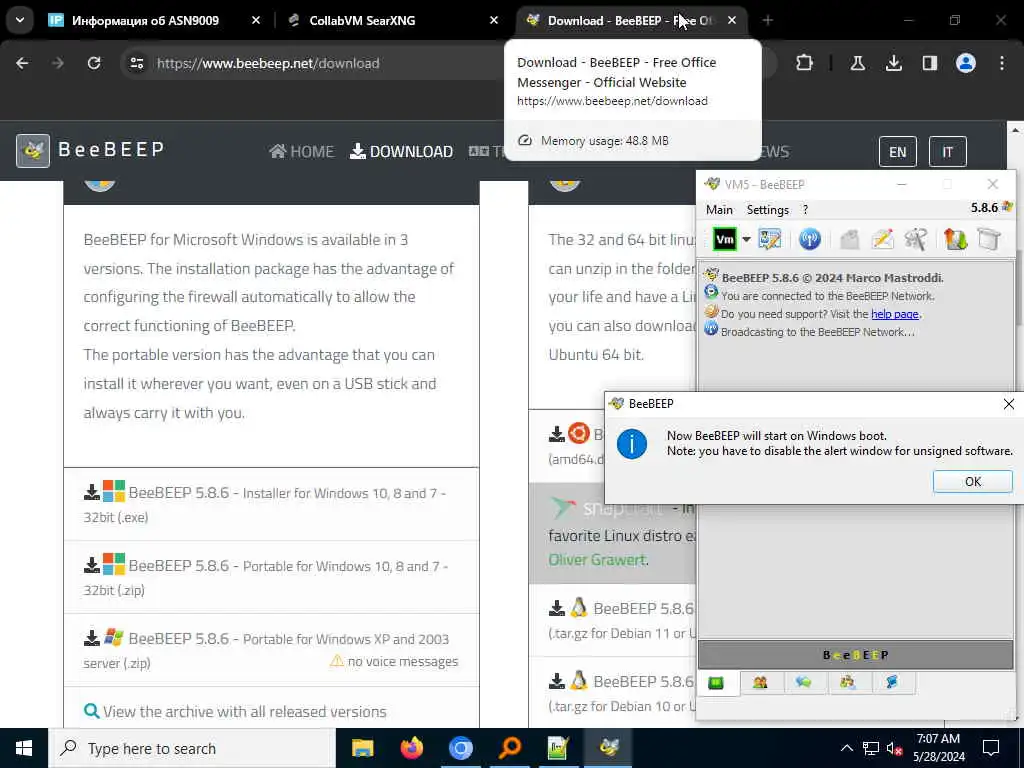The height and width of the screenshot is (768, 1024).
Task: Open a new browser tab
Action: click(x=767, y=20)
